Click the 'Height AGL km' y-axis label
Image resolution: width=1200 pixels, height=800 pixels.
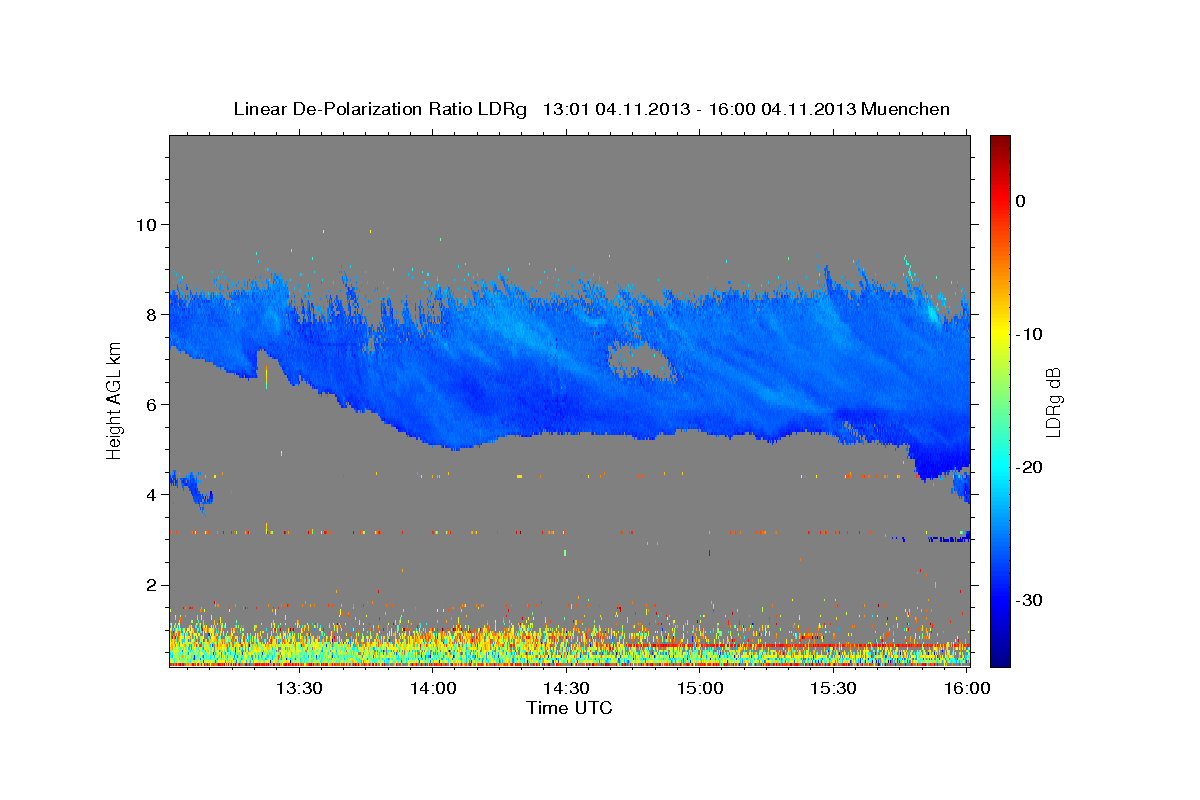click(115, 400)
